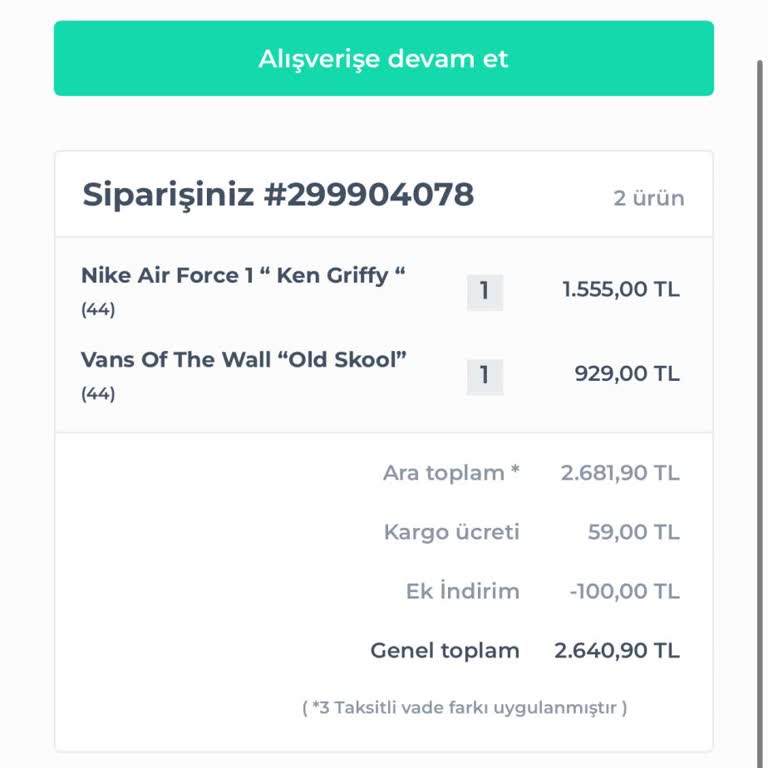Click the Kargo ücreti label
The width and height of the screenshot is (768, 768).
click(451, 532)
